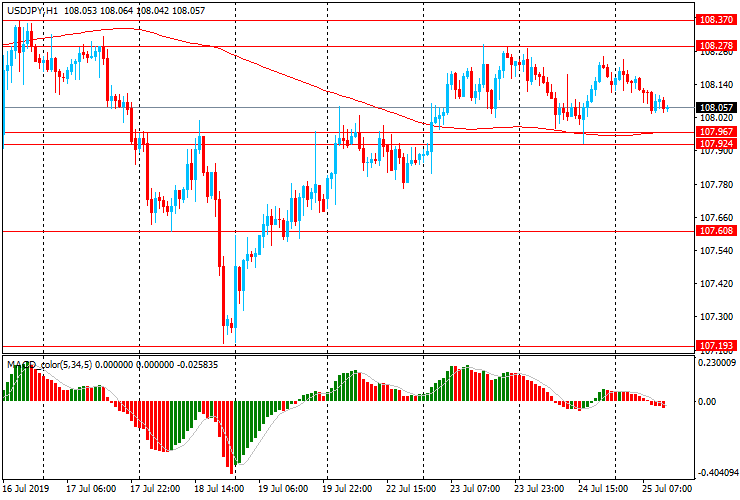740x500 pixels.
Task: Click the 23 Jul 23:00 time label
Action: [539, 488]
